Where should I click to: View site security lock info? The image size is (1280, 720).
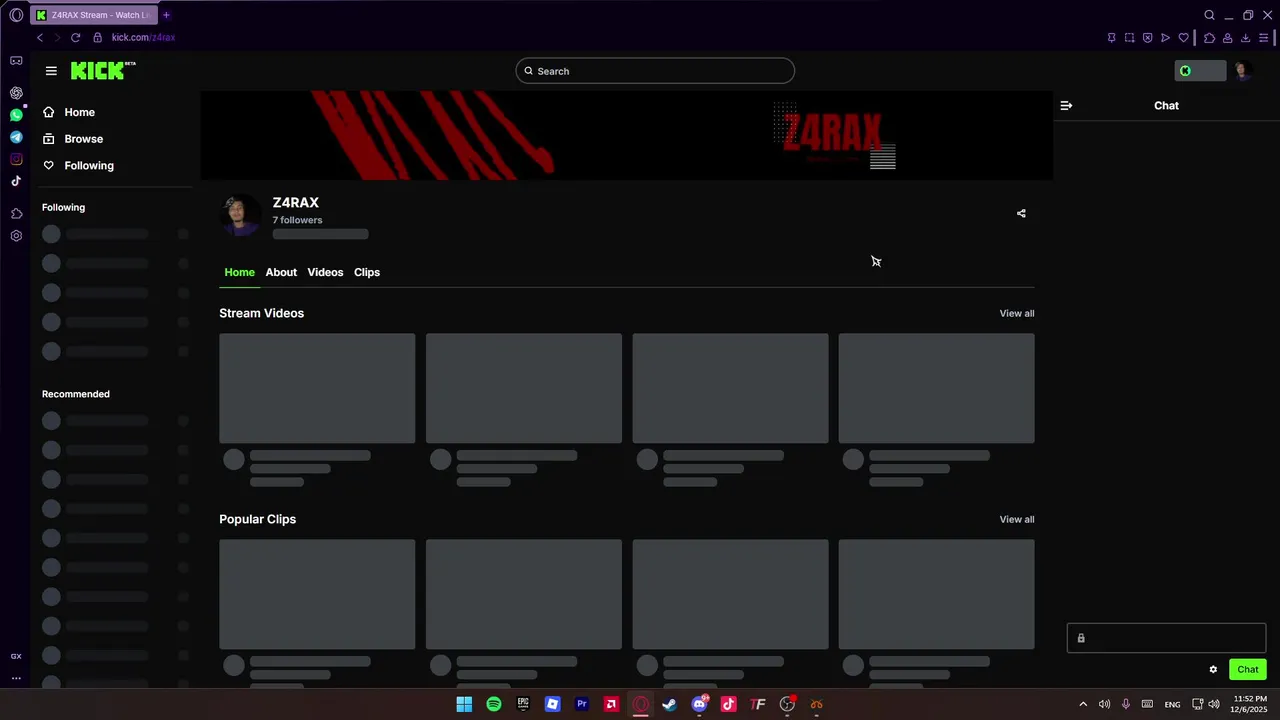[97, 37]
